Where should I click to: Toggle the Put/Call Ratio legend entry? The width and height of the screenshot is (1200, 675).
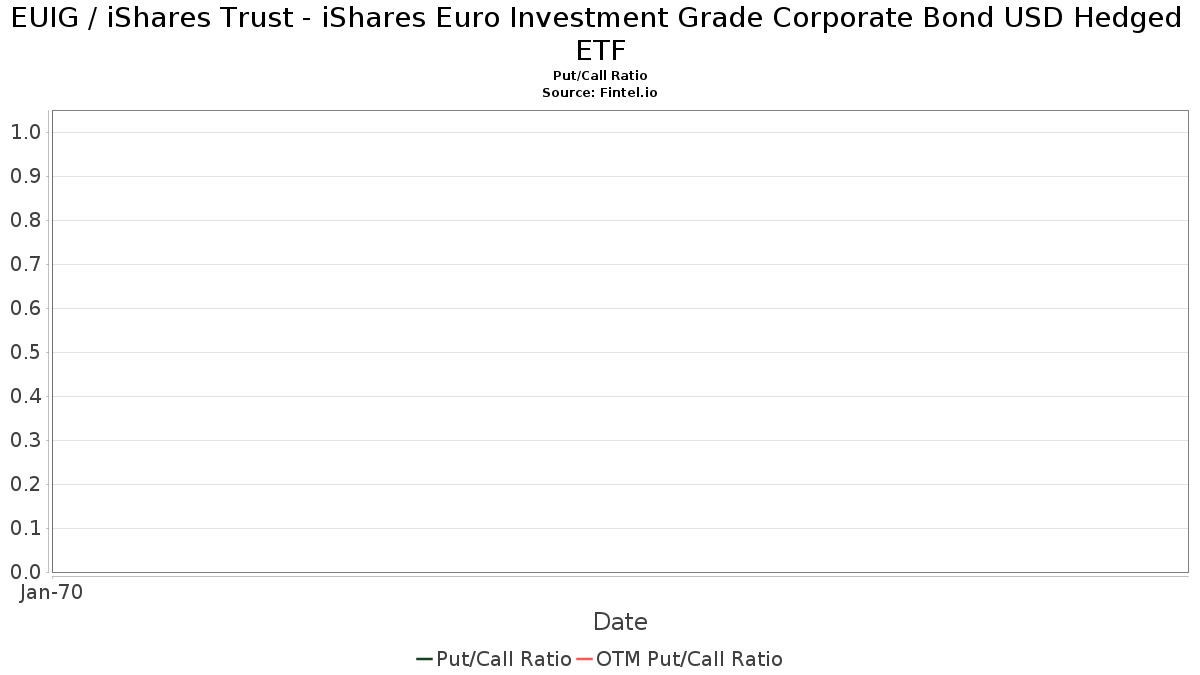tap(503, 659)
